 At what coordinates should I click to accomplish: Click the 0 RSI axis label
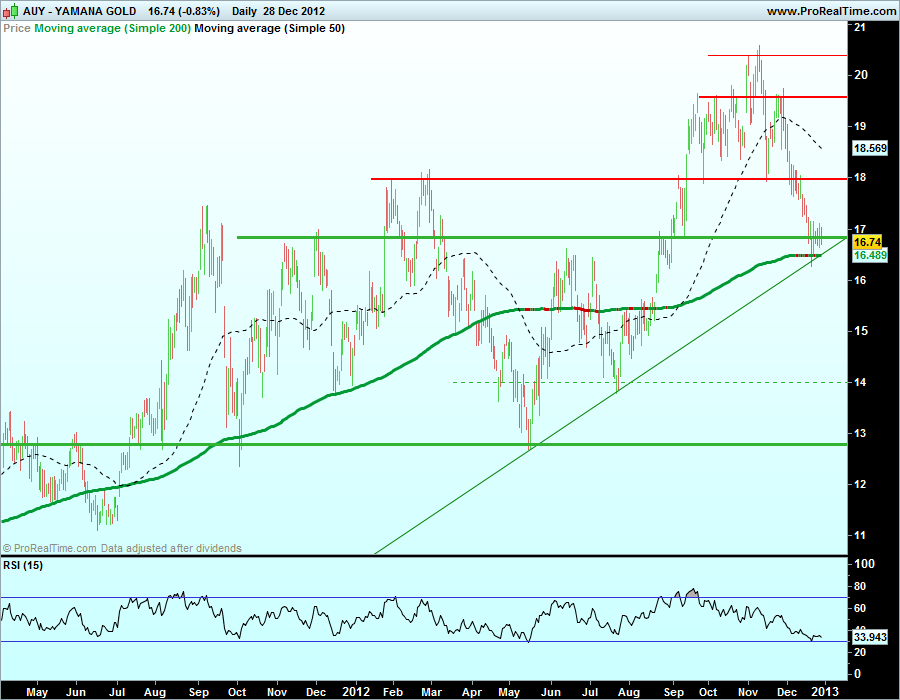pyautogui.click(x=858, y=674)
